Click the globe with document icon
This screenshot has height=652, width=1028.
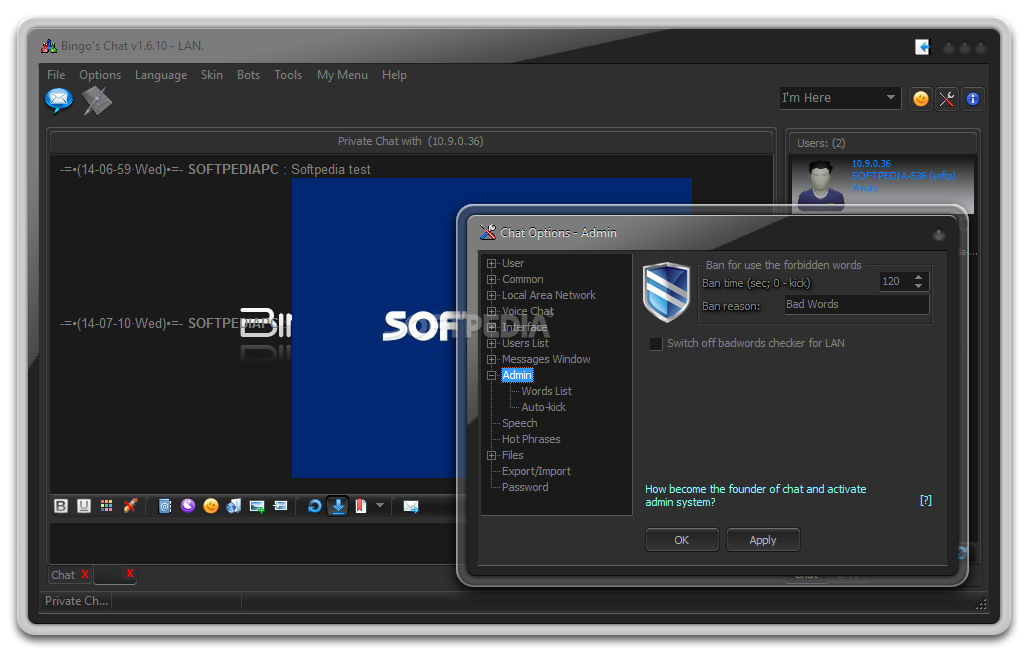coord(233,506)
